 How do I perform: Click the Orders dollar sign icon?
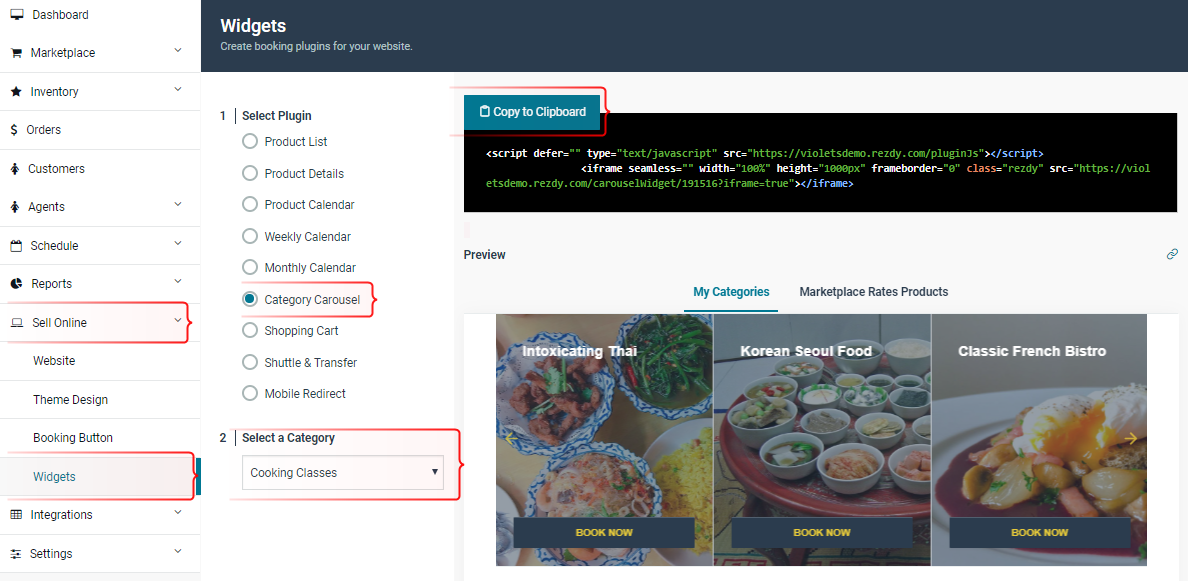14,130
